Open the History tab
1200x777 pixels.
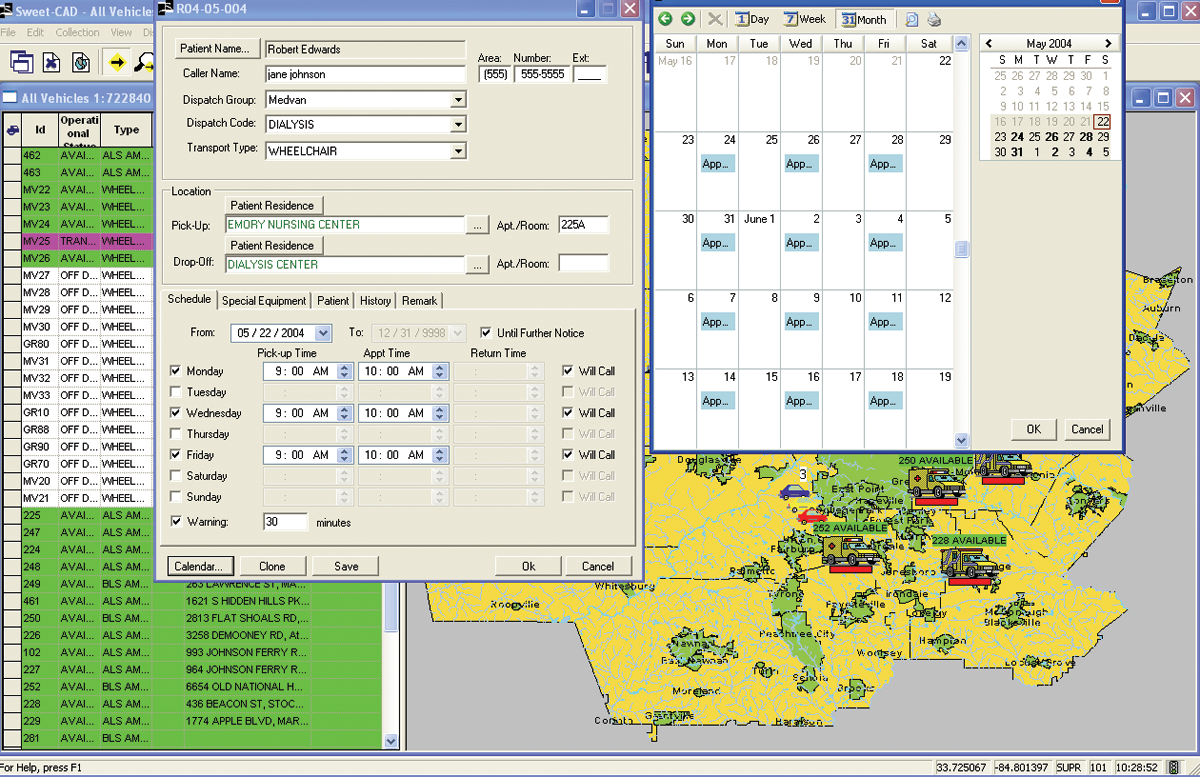point(375,301)
